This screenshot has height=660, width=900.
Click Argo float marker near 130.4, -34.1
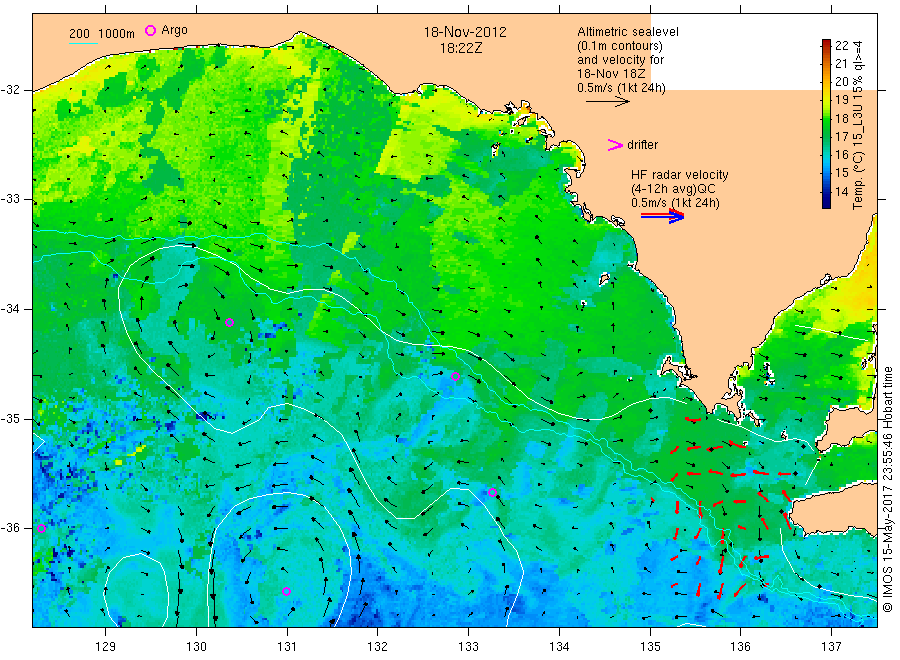(x=230, y=323)
